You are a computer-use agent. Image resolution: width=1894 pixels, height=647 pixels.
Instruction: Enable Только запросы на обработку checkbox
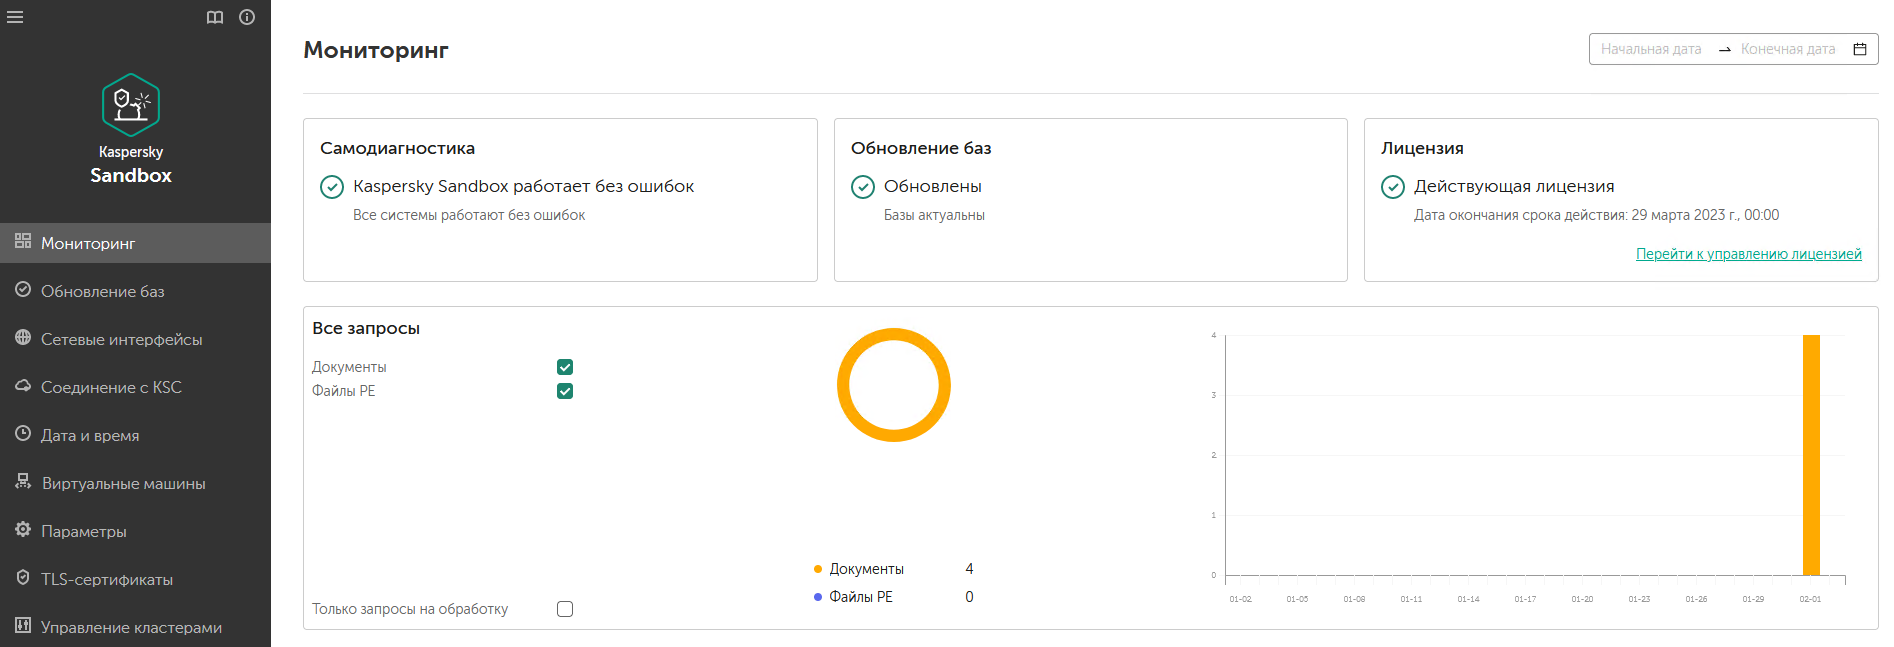coord(565,609)
